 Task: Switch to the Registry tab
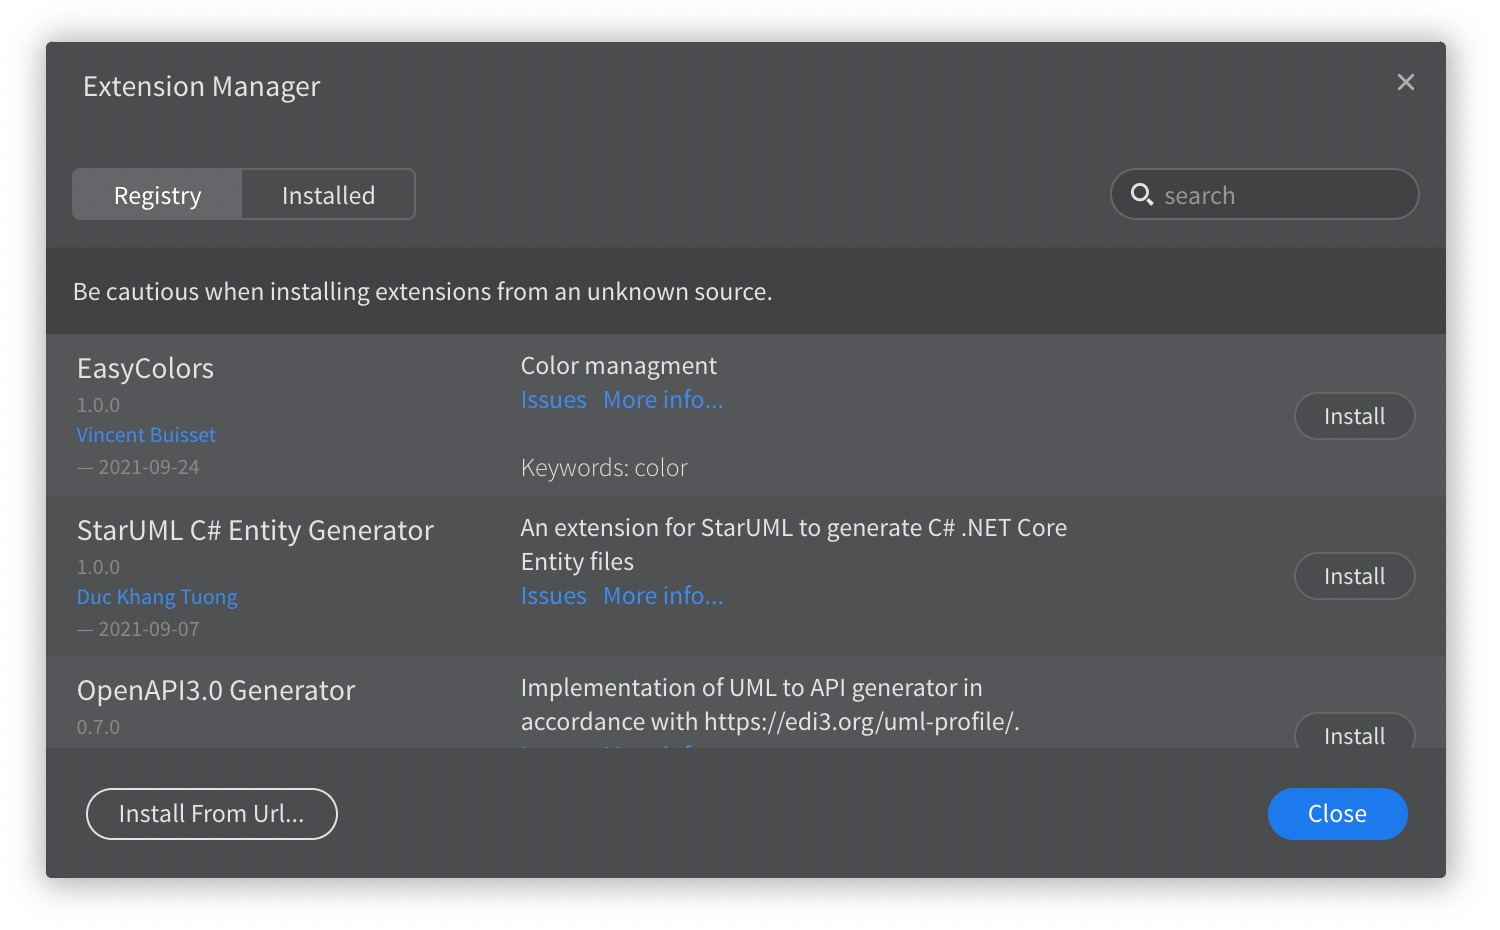click(x=157, y=195)
